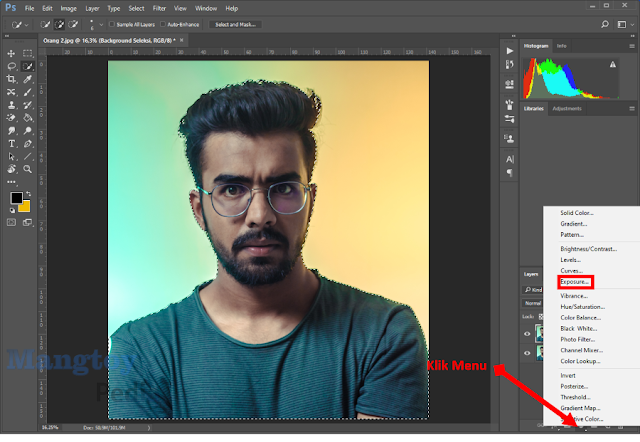Open the Filter menu
Screen dimensions: 640x442
point(159,8)
